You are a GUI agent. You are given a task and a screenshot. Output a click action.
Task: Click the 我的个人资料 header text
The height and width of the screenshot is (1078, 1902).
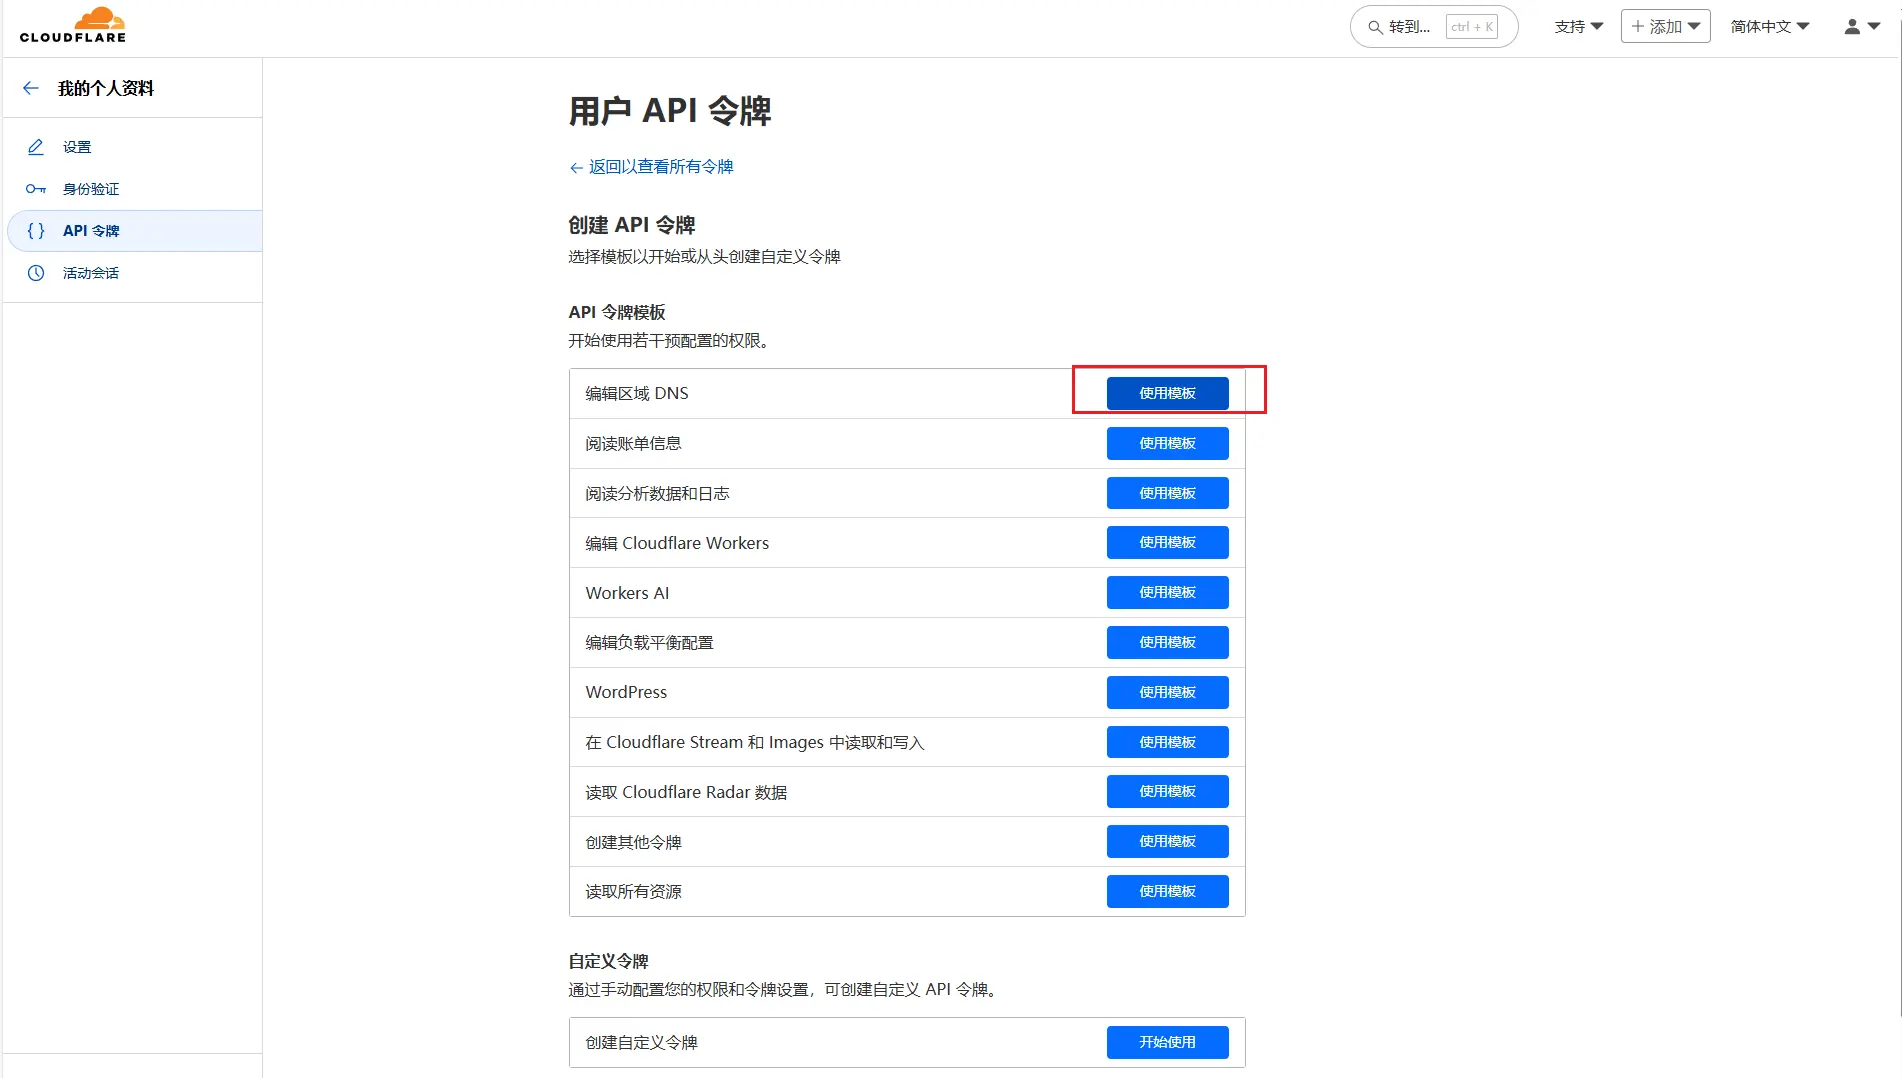click(x=106, y=88)
